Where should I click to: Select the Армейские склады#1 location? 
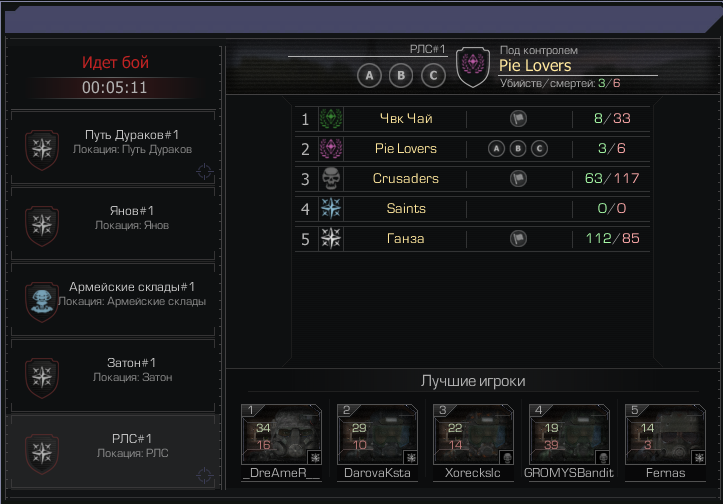click(x=113, y=299)
